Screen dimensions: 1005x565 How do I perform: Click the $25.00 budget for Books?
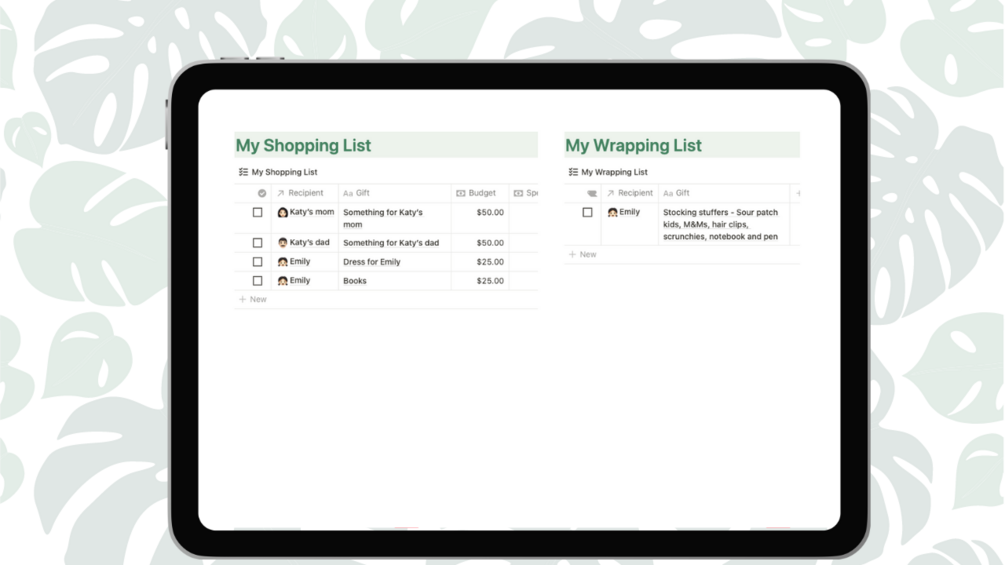[x=490, y=281]
